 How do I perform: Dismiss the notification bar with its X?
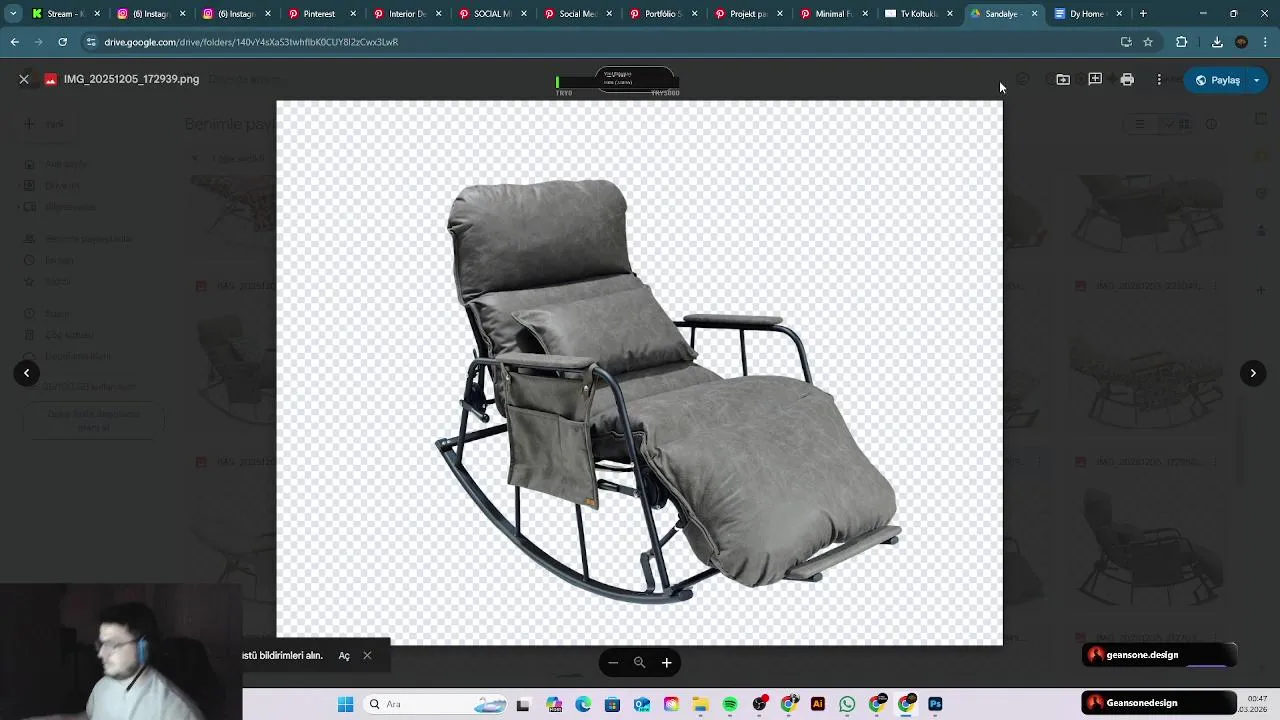coord(367,656)
